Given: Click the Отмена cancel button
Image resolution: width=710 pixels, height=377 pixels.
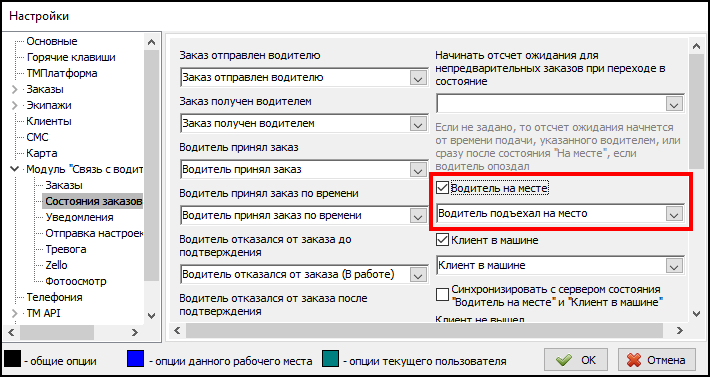Looking at the screenshot, I should pos(656,360).
